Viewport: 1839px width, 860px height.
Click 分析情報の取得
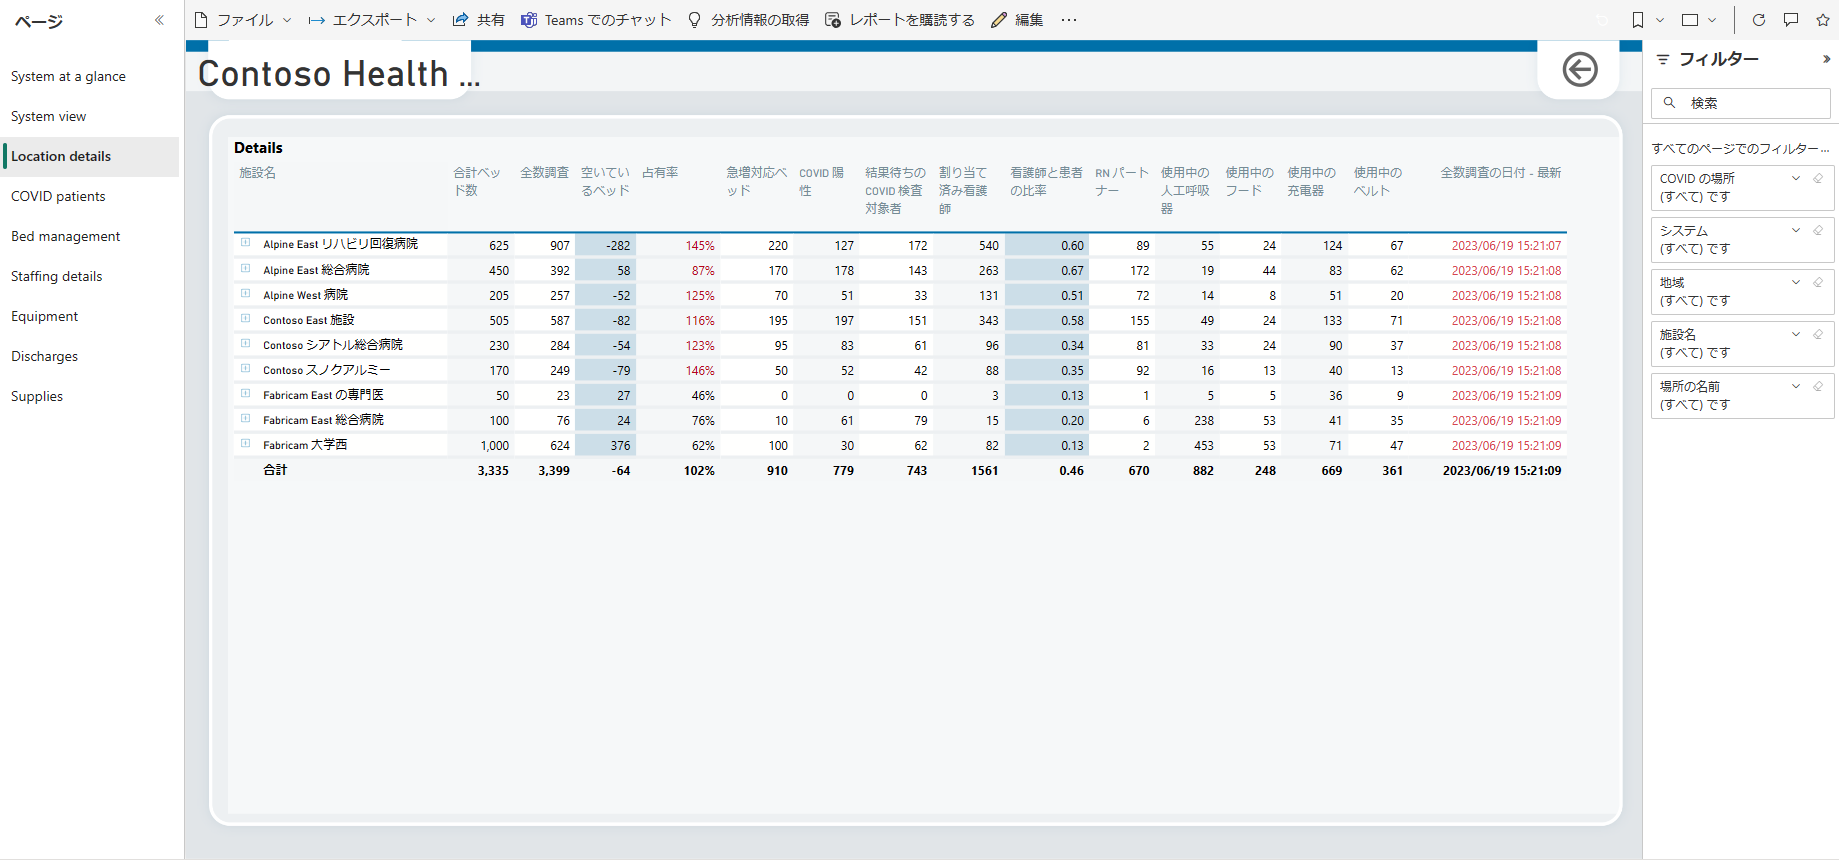click(x=748, y=20)
